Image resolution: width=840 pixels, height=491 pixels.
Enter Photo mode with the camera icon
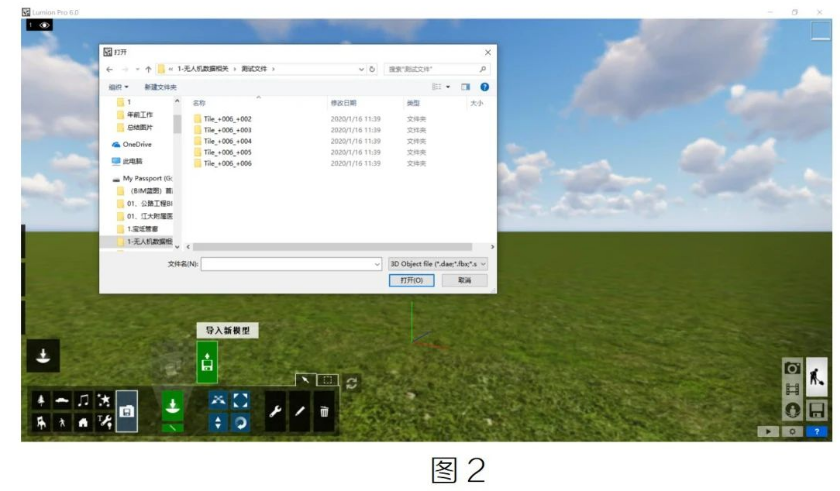[792, 368]
